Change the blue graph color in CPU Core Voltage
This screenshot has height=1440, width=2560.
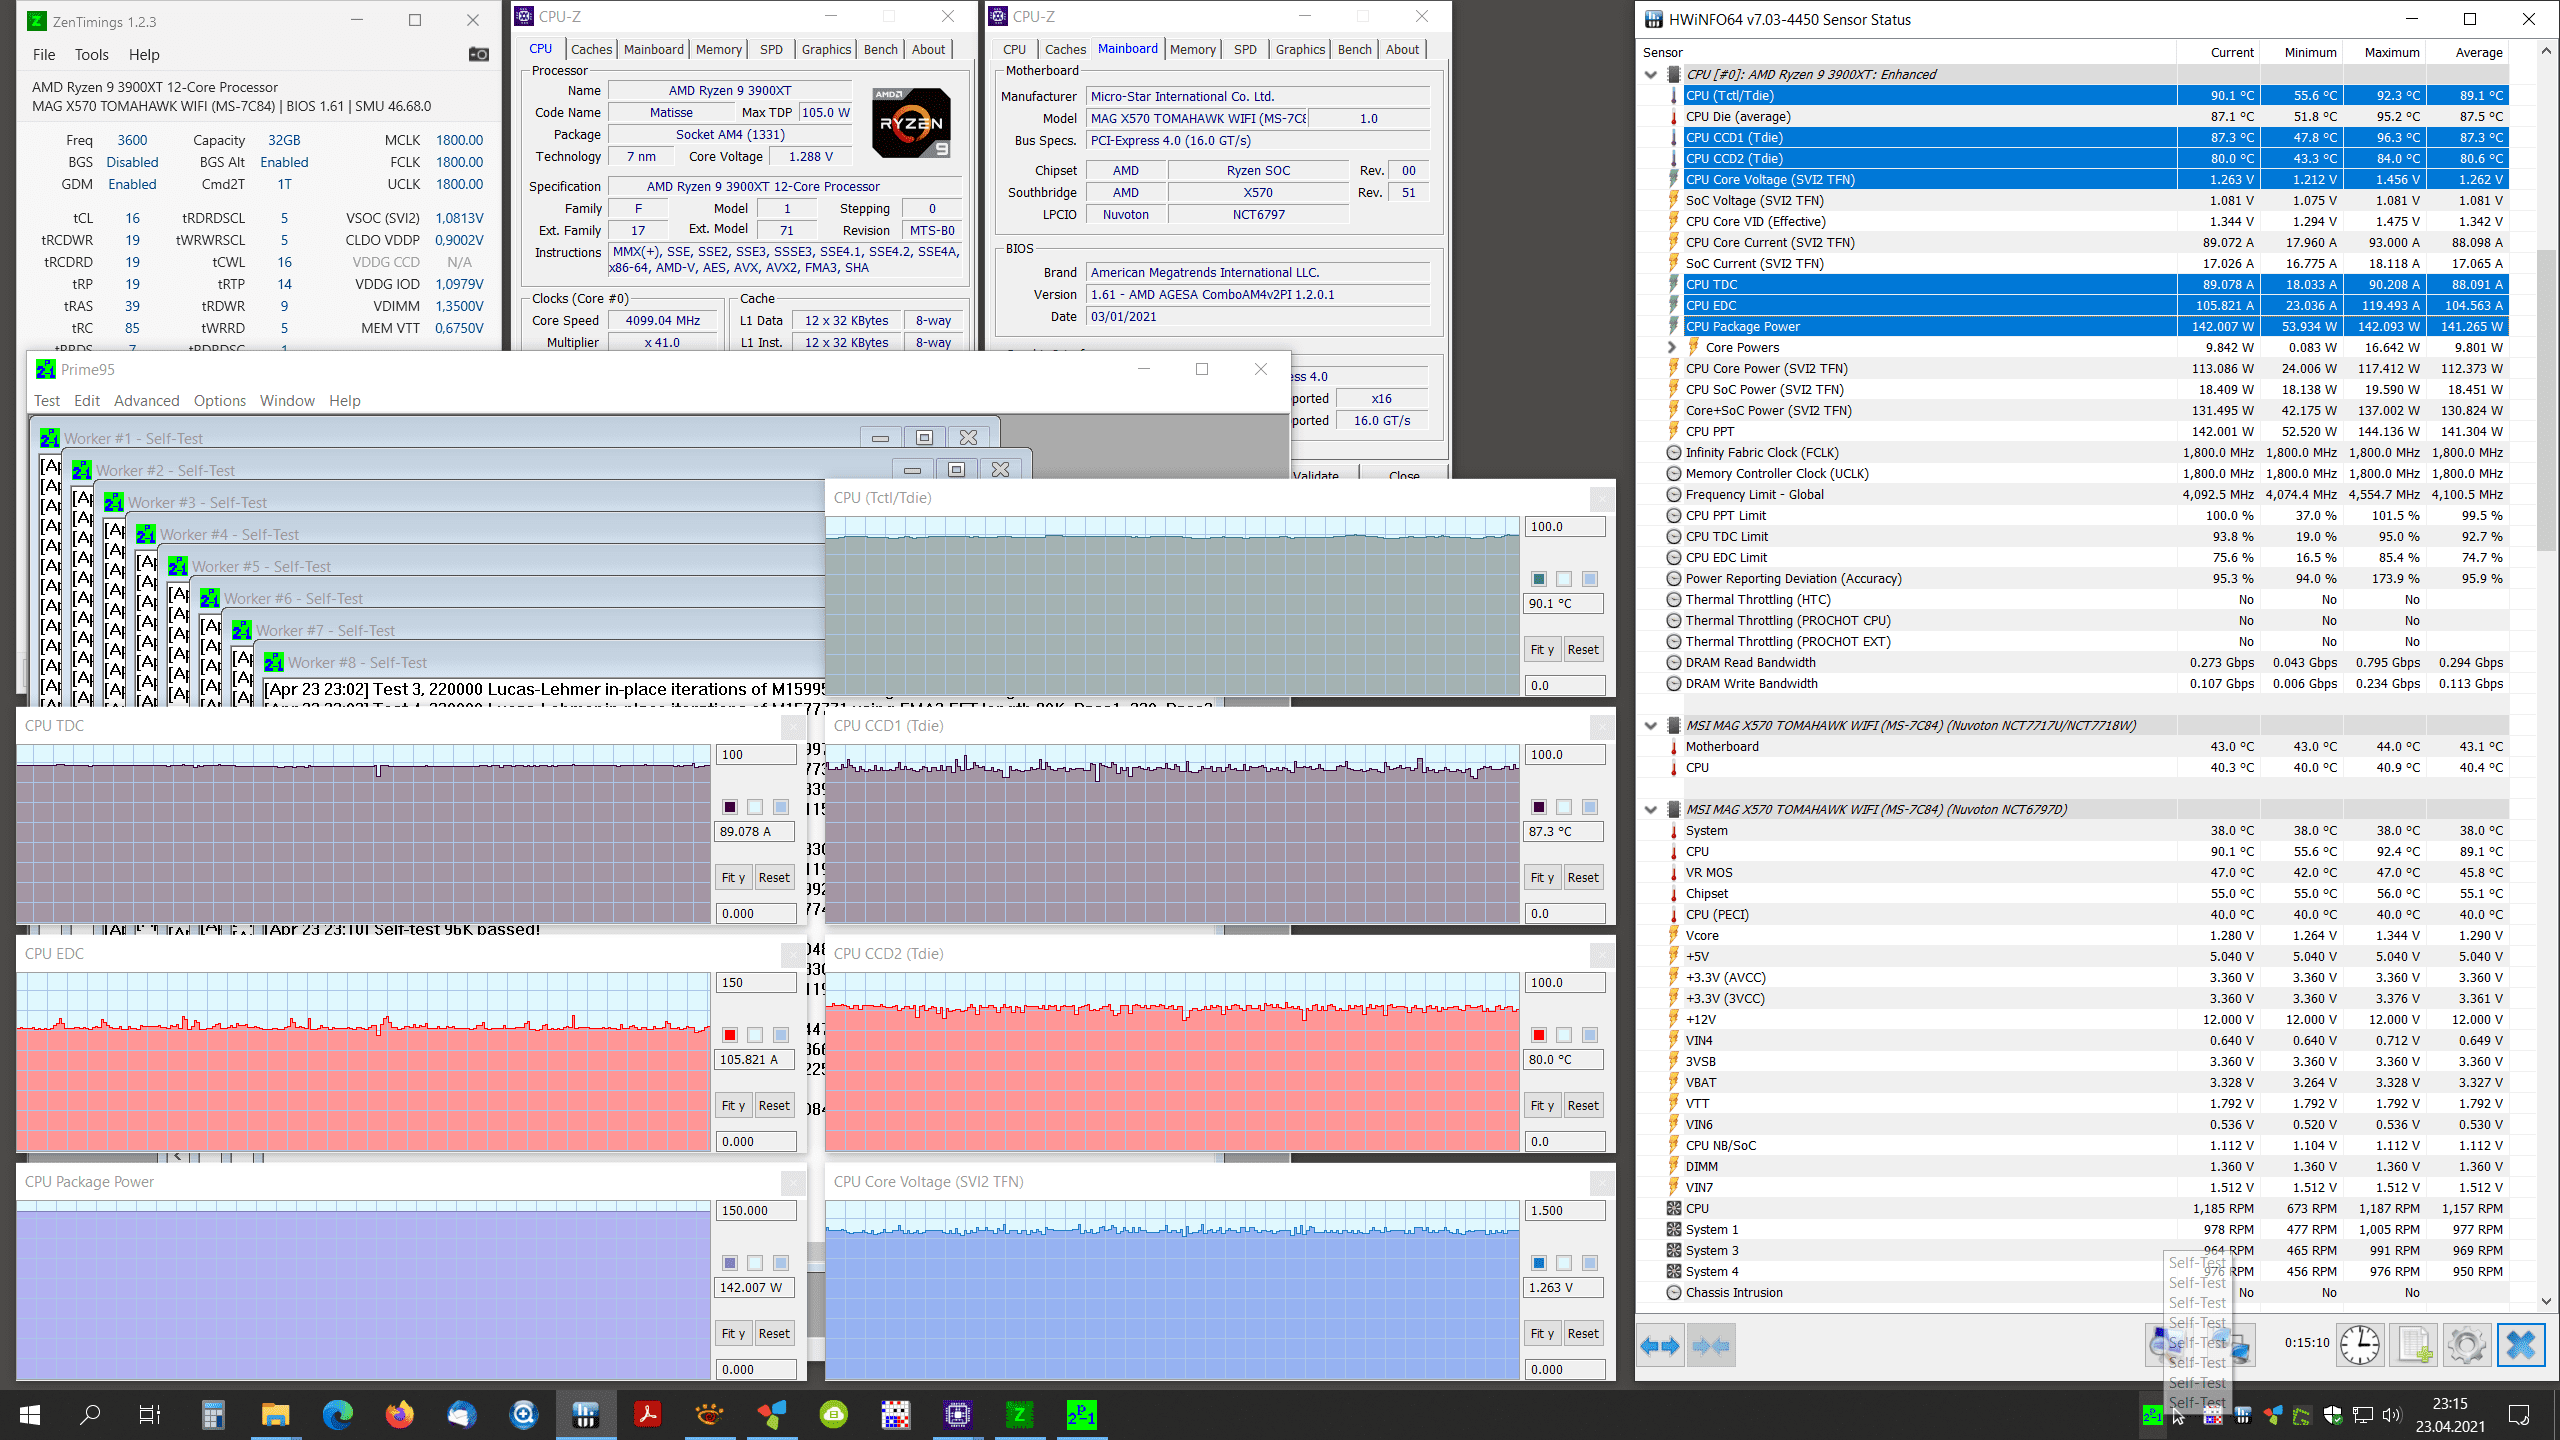(1539, 1263)
